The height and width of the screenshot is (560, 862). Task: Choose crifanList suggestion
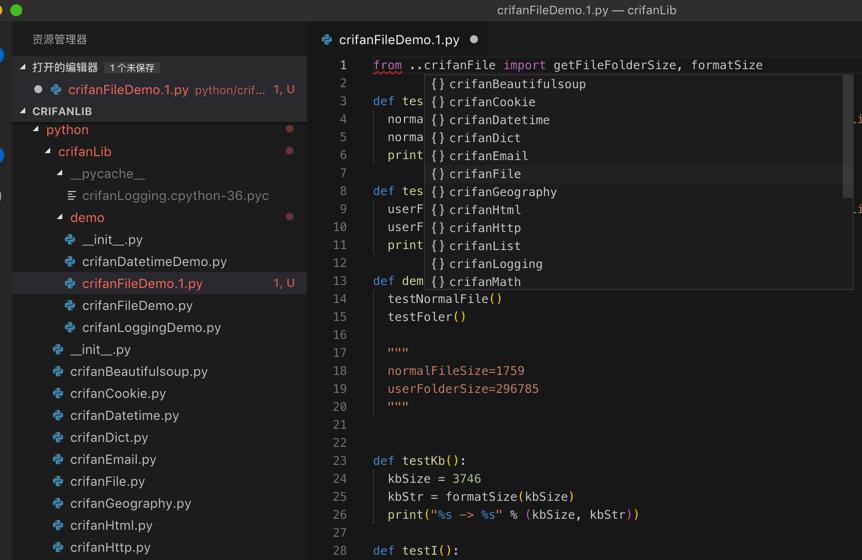633,246
